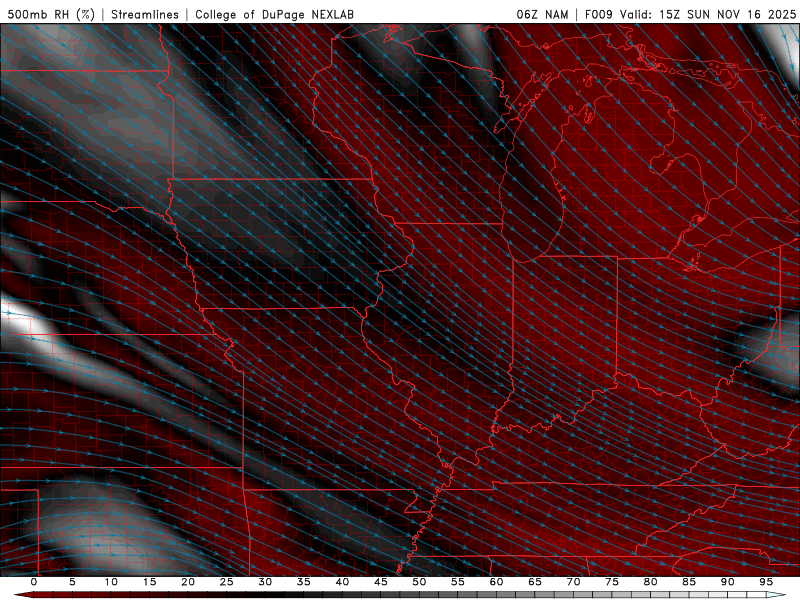Viewport: 800px width, 600px height.
Task: Click the '40' value on the color scale
Action: pos(342,582)
